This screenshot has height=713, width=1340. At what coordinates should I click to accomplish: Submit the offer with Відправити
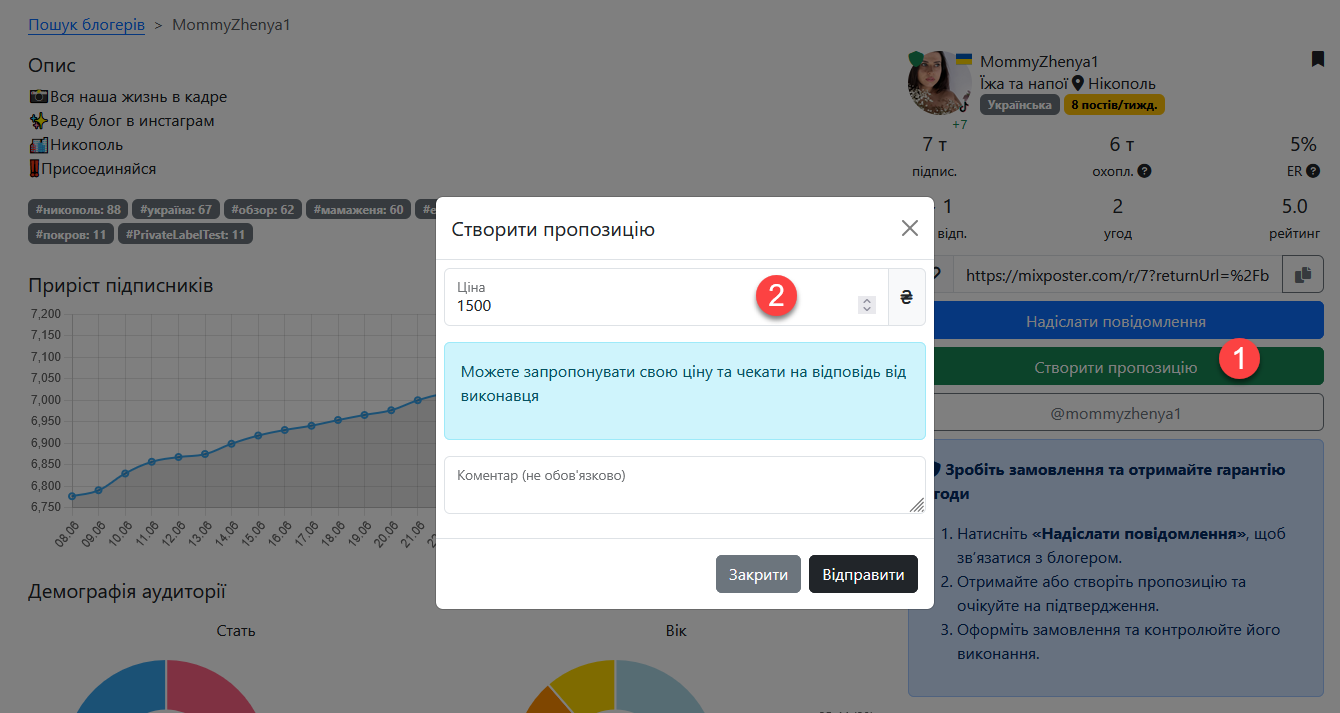pyautogui.click(x=863, y=574)
